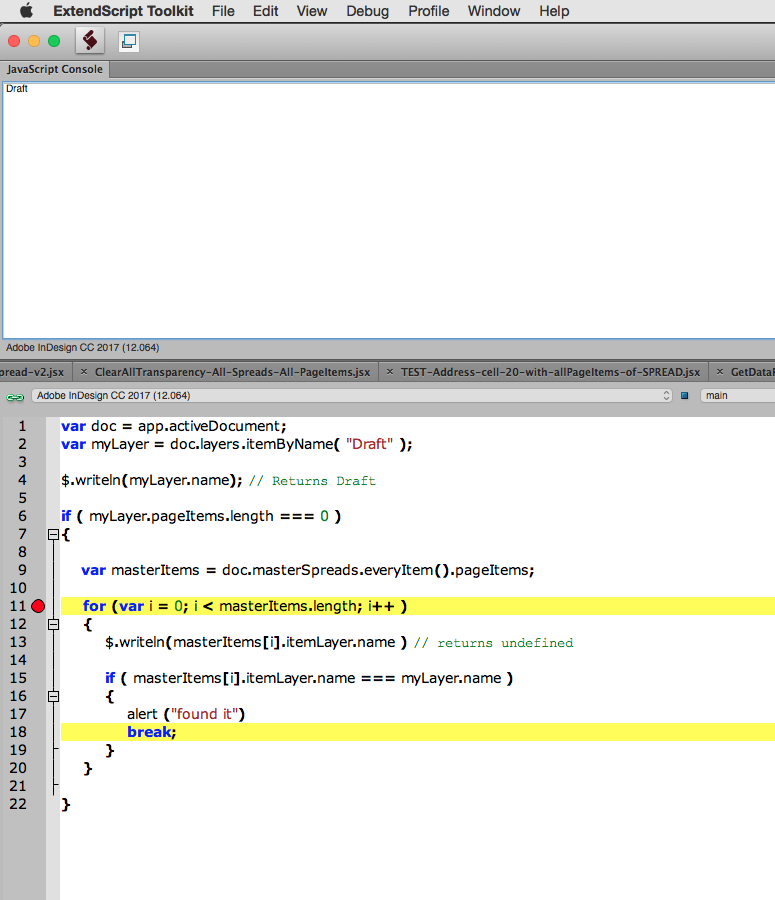Image resolution: width=775 pixels, height=900 pixels.
Task: Open the Profile menu
Action: 428,11
